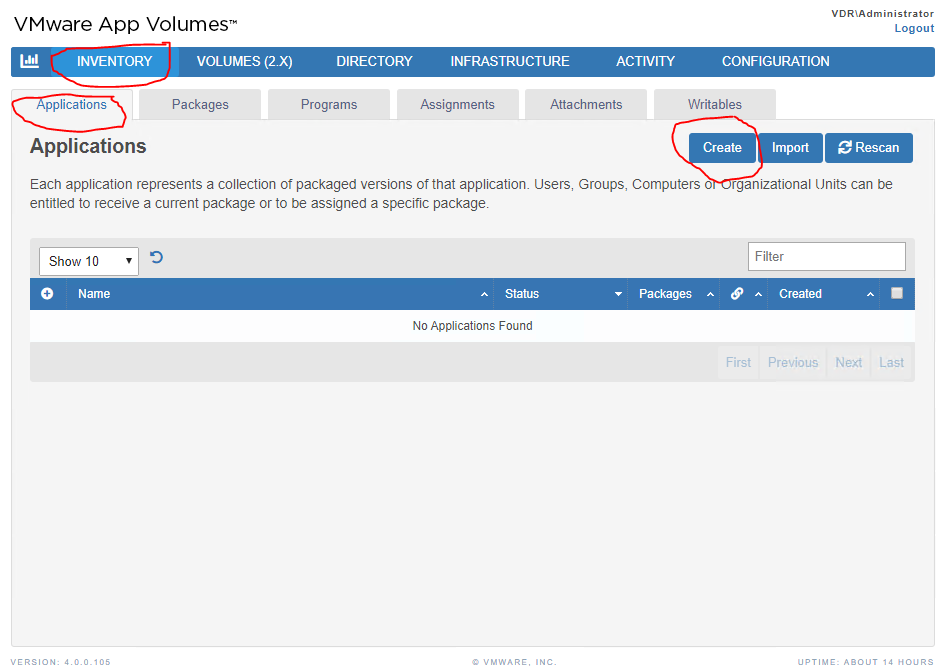Sort by Created column
This screenshot has height=672, width=944.
(x=823, y=294)
